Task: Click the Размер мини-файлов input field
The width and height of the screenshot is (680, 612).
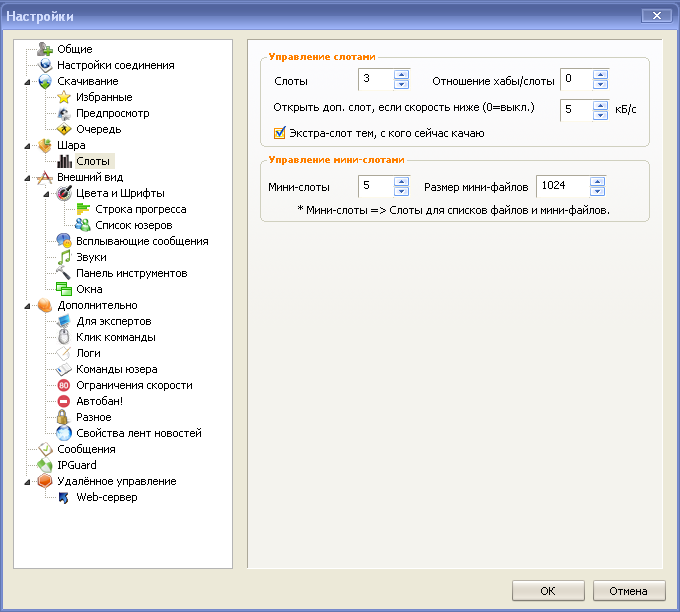Action: coord(562,187)
